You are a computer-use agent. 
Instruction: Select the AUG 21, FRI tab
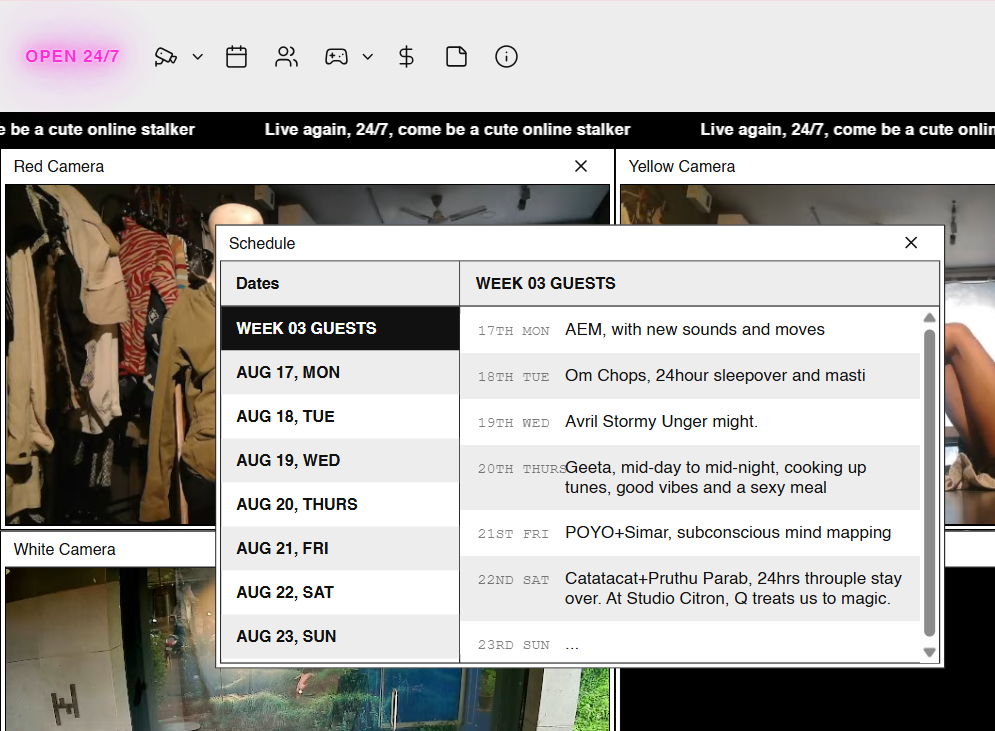(340, 548)
